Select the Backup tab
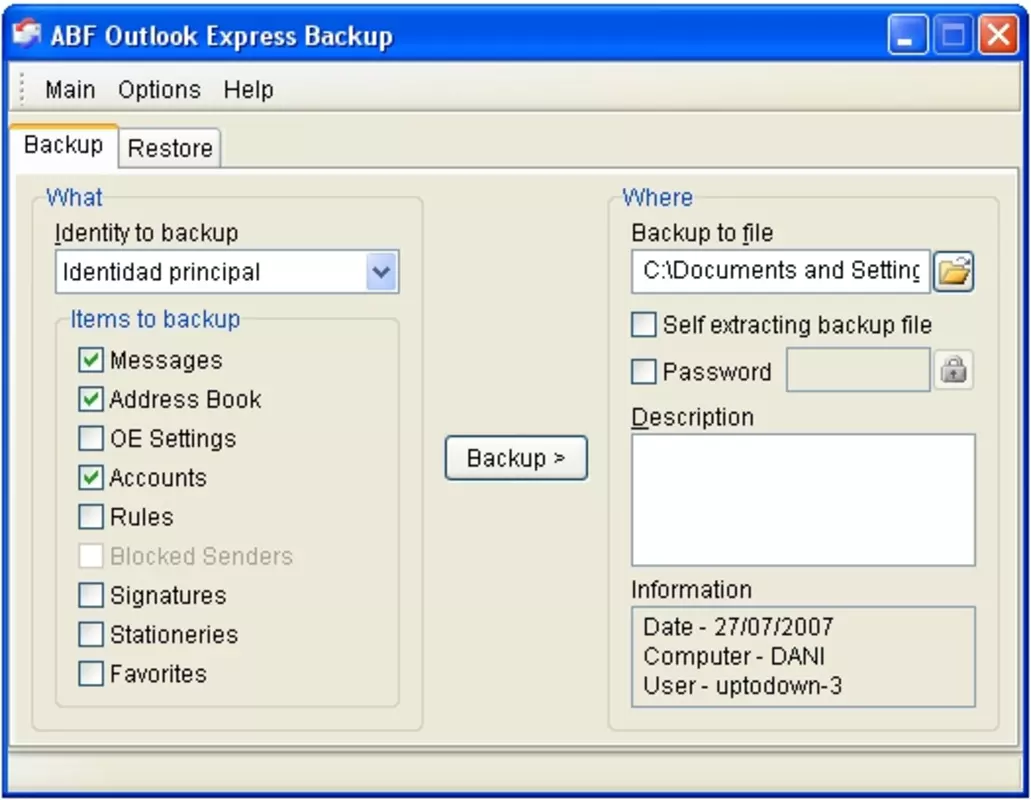Viewport: 1031px width, 800px height. (x=64, y=145)
